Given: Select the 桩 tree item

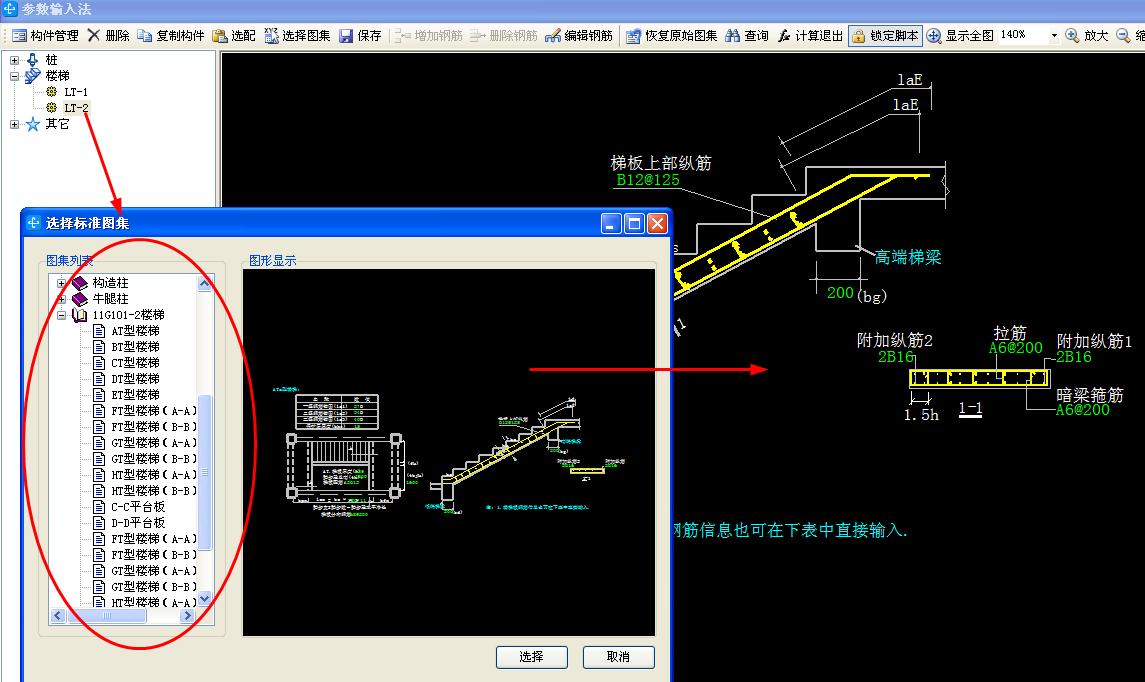Looking at the screenshot, I should [x=50, y=60].
